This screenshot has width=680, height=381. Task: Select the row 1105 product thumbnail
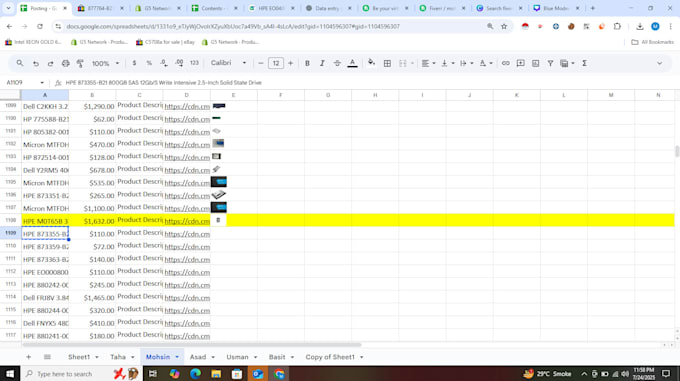click(x=219, y=182)
